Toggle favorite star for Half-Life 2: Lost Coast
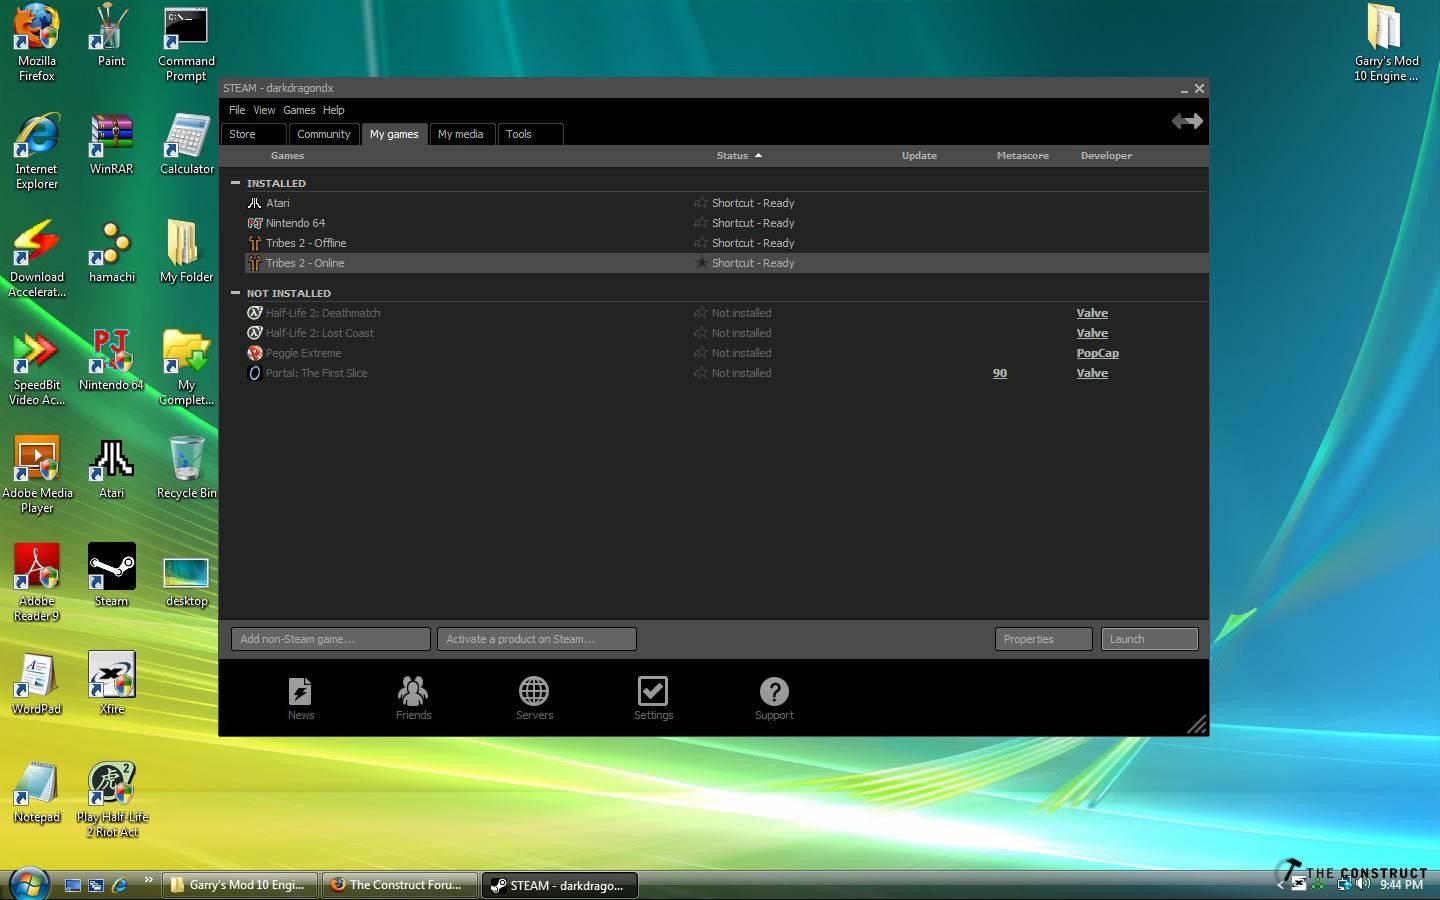This screenshot has width=1440, height=900. pyautogui.click(x=700, y=333)
